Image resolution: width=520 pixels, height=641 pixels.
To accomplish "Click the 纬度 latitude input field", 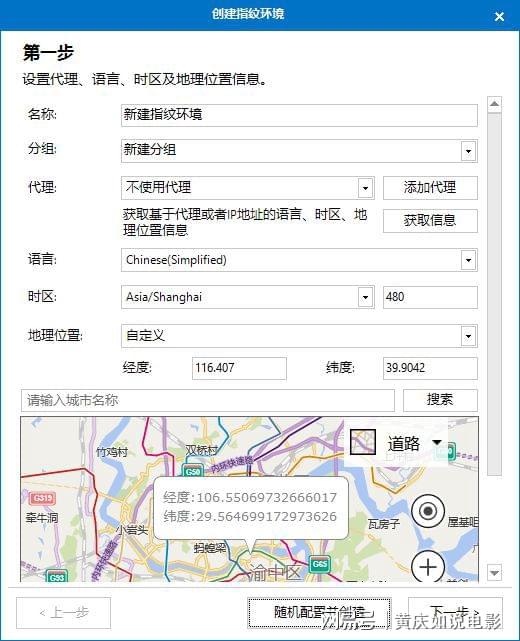I will pos(430,368).
